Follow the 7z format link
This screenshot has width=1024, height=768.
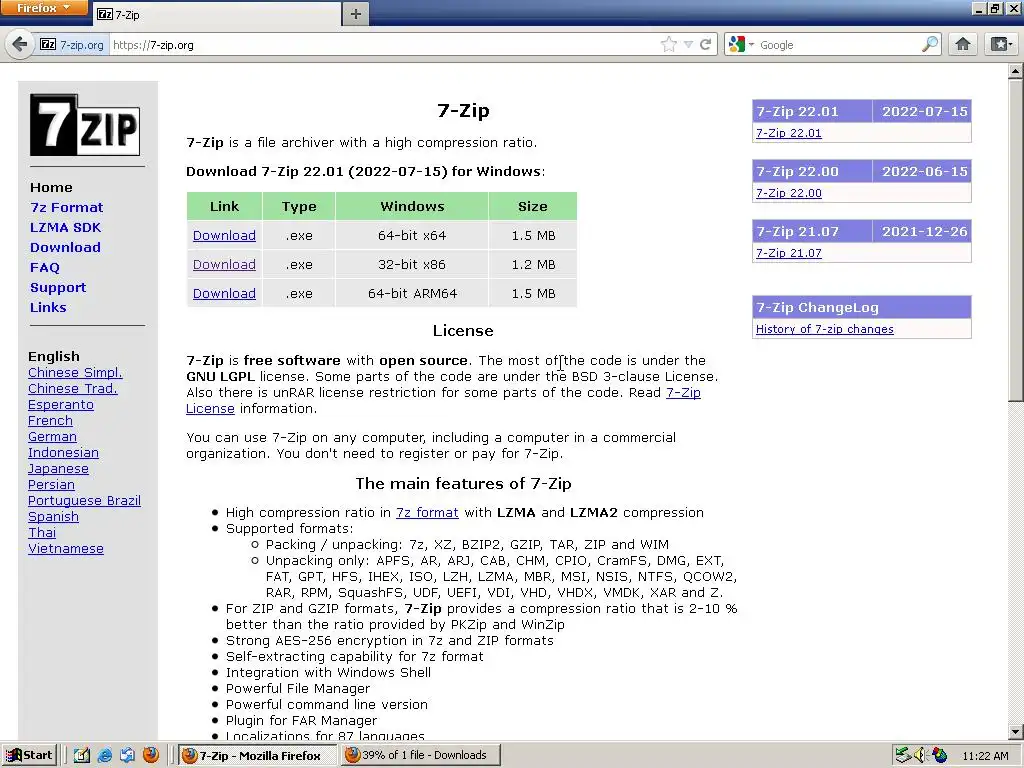pos(427,513)
